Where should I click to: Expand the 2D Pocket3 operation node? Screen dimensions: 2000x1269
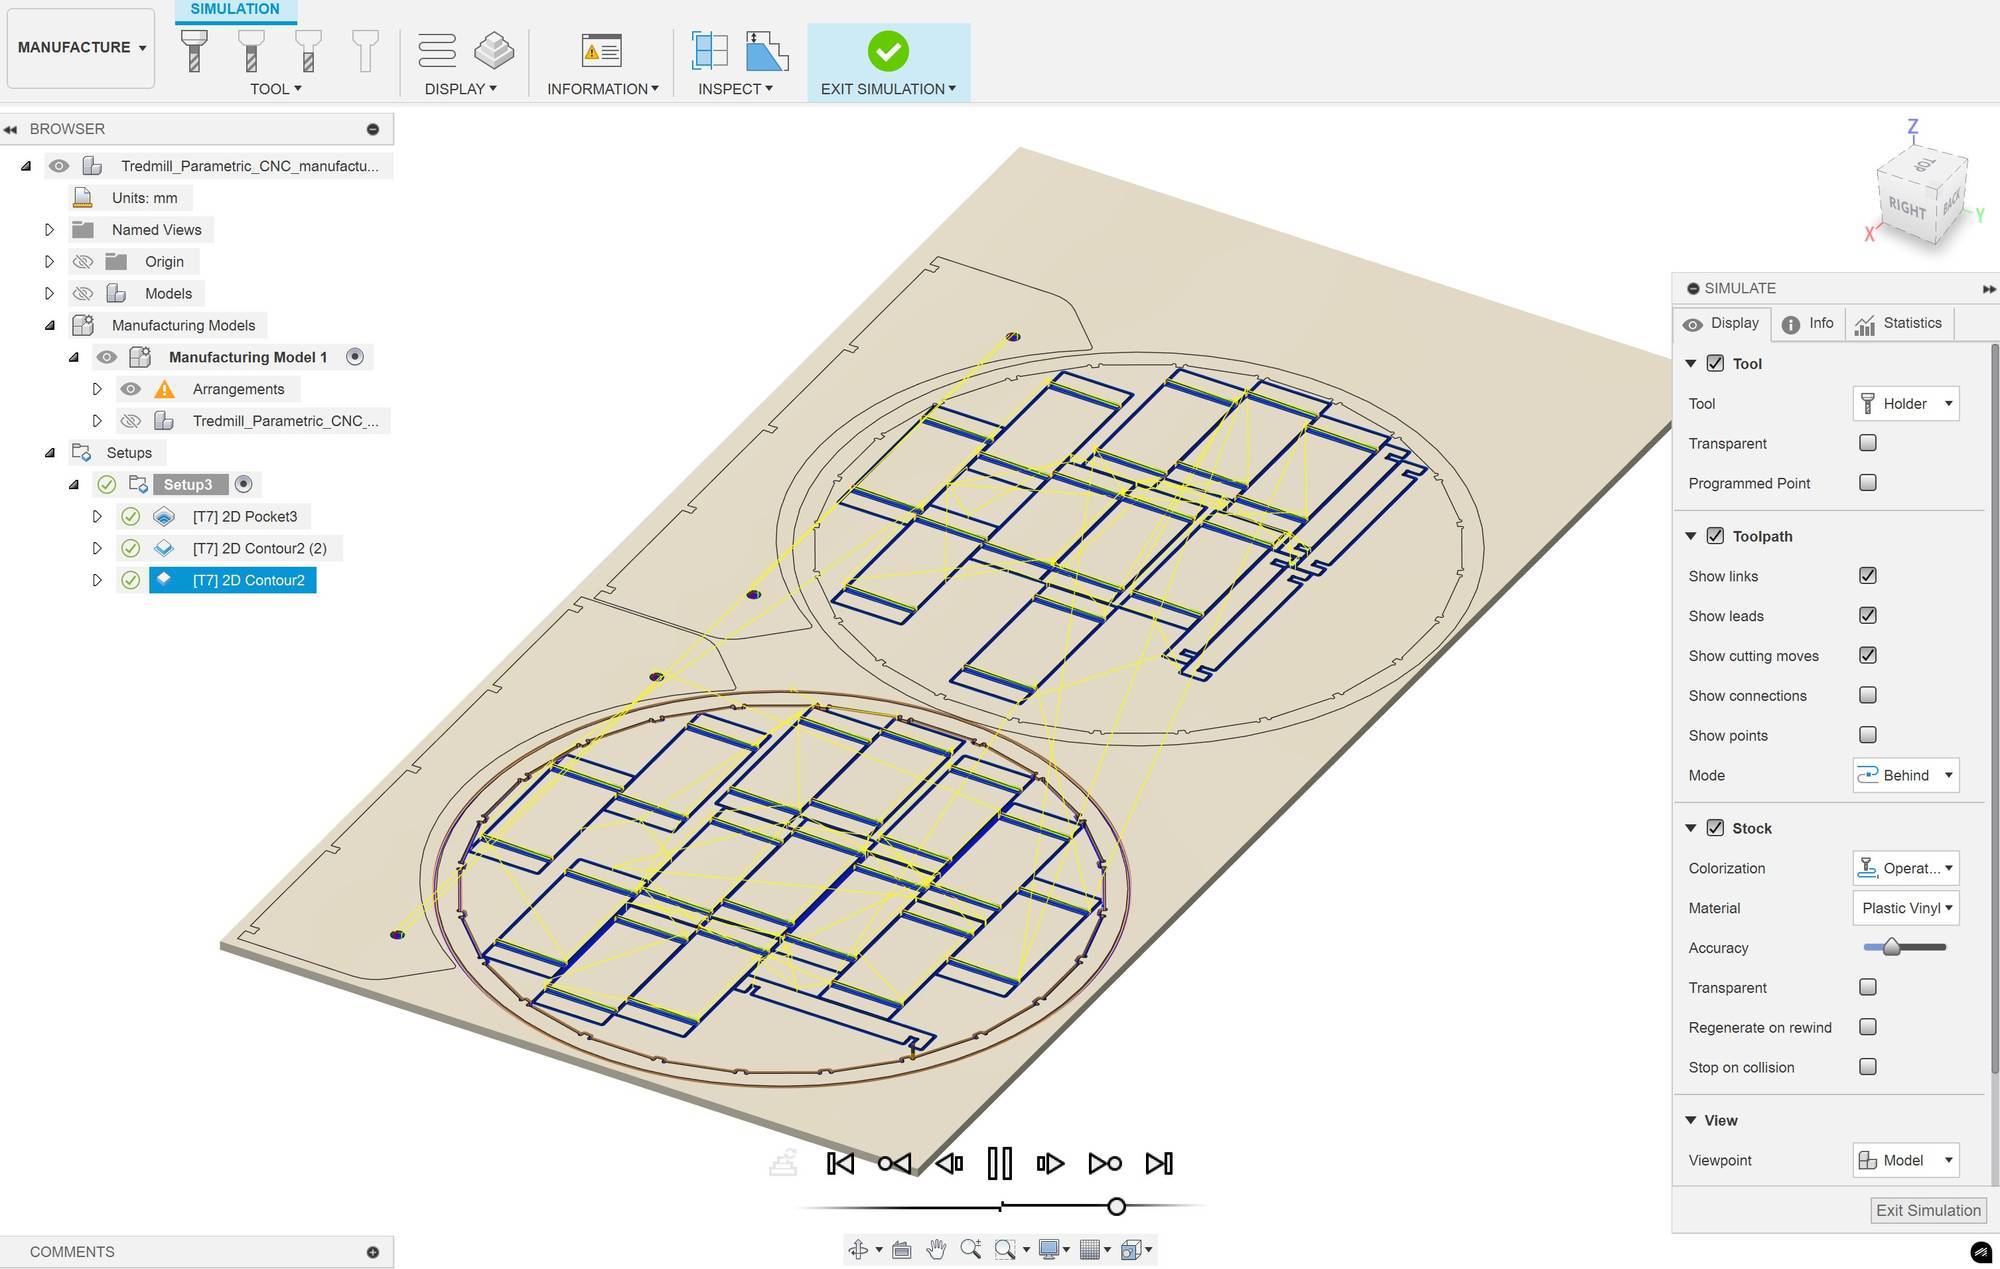pos(97,516)
